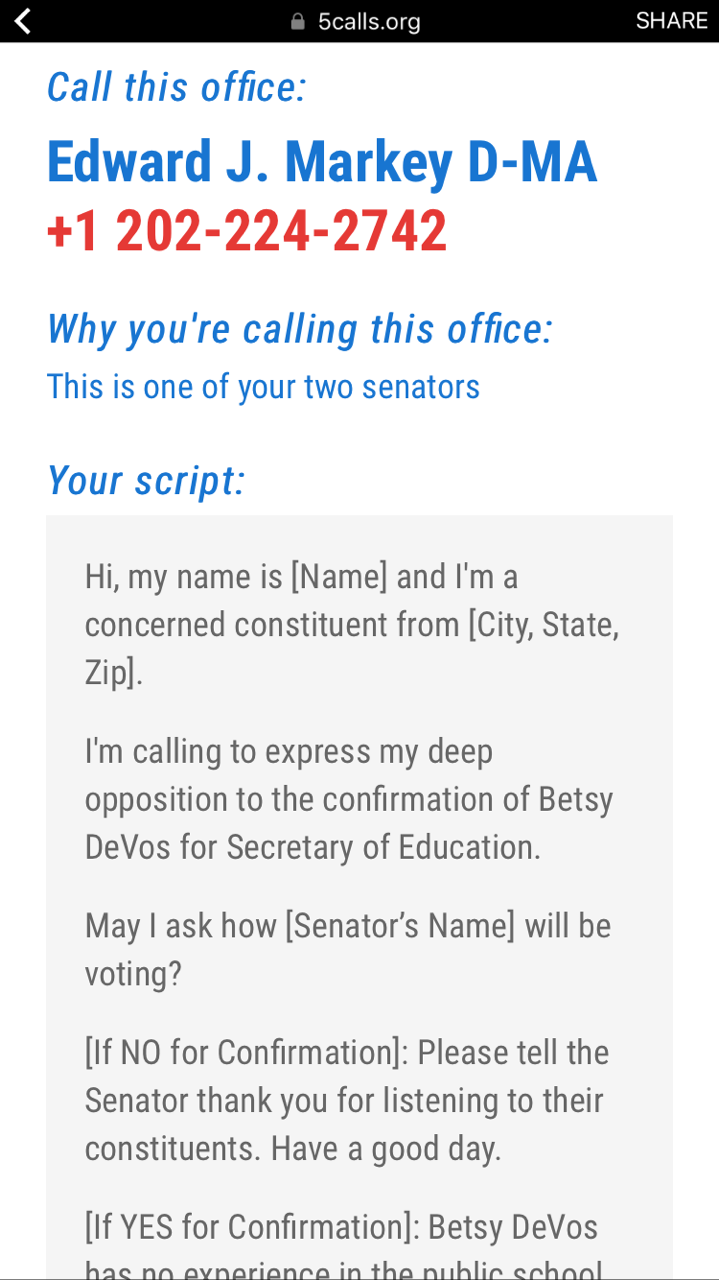Select "This is one of your two senators"
Viewport: 719px width, 1280px height.
click(263, 387)
